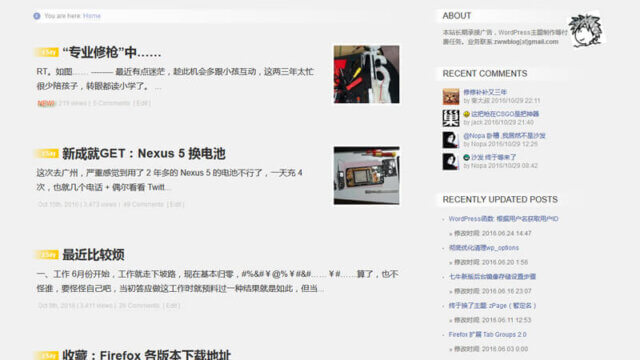Screen dimensions: 640x360
Task: Click the yellow badge beside Firefox 各版本下载地址 title
Action: pyautogui.click(x=47, y=356)
